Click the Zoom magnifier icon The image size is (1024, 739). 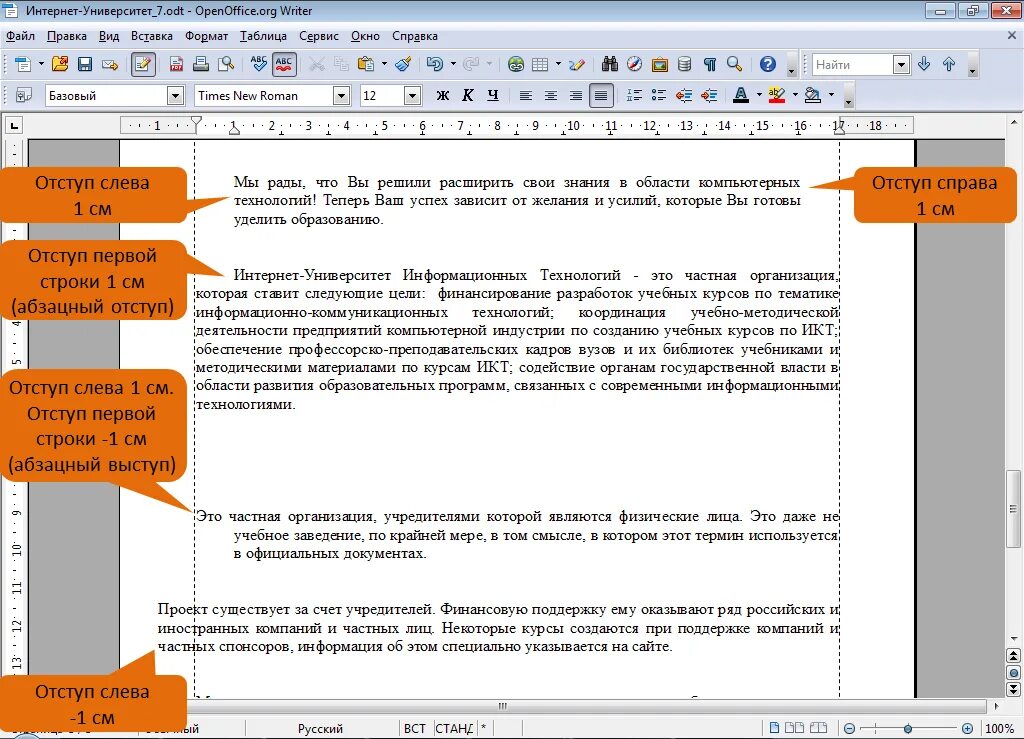[x=734, y=64]
